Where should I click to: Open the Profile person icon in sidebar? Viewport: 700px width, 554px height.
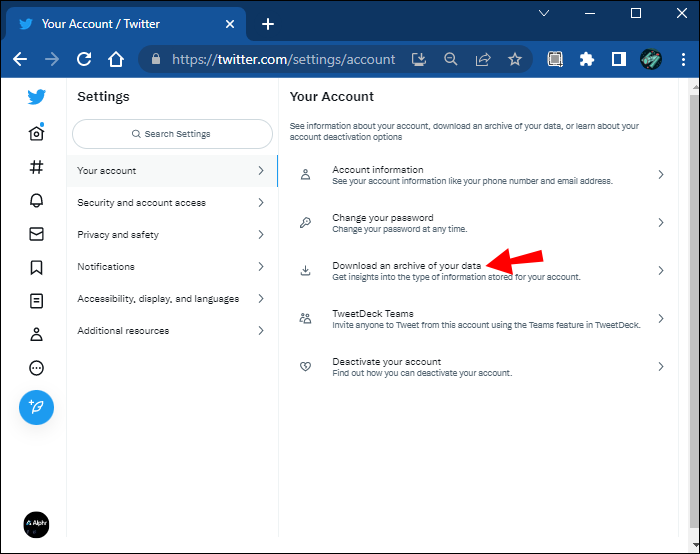click(x=36, y=334)
